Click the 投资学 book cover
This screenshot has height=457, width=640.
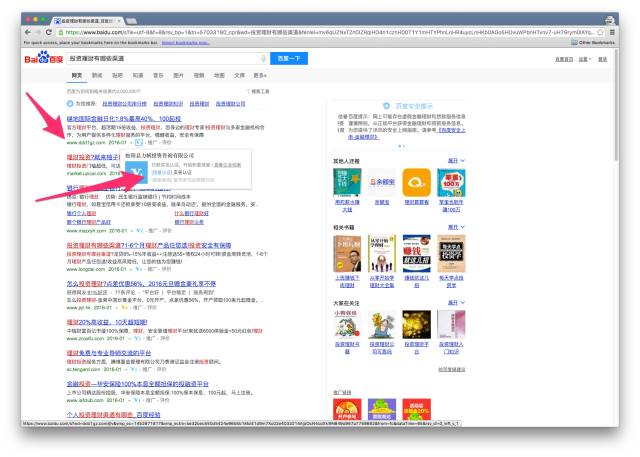tap(451, 253)
